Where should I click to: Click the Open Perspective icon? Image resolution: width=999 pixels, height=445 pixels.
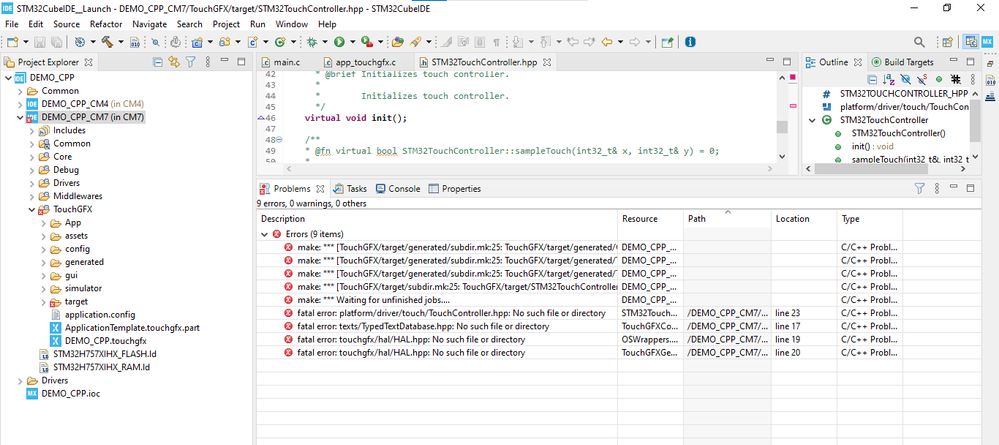(947, 42)
